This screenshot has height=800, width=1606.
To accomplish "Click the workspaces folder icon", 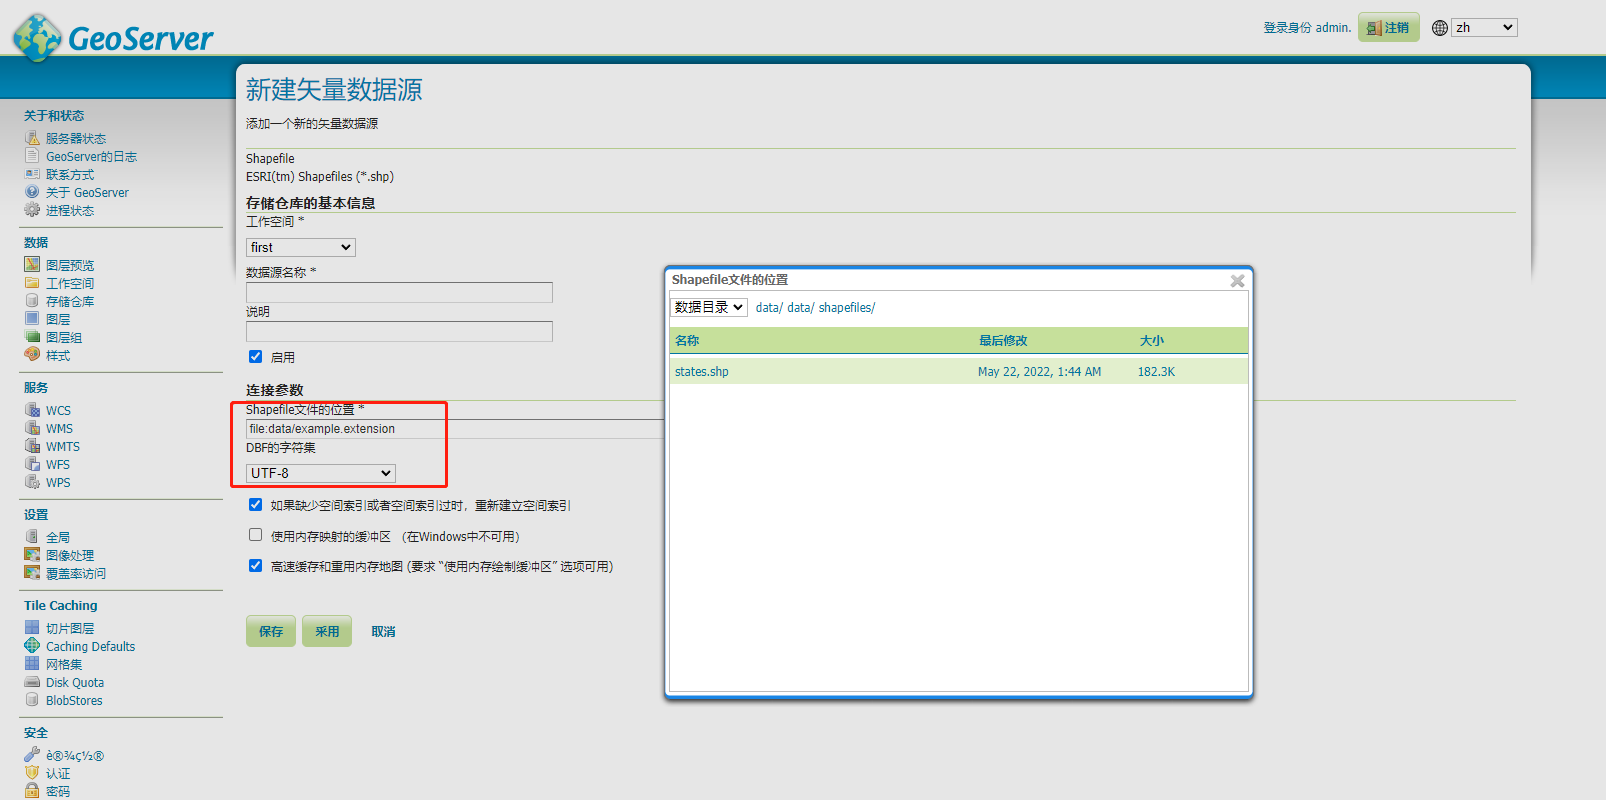I will pos(32,283).
